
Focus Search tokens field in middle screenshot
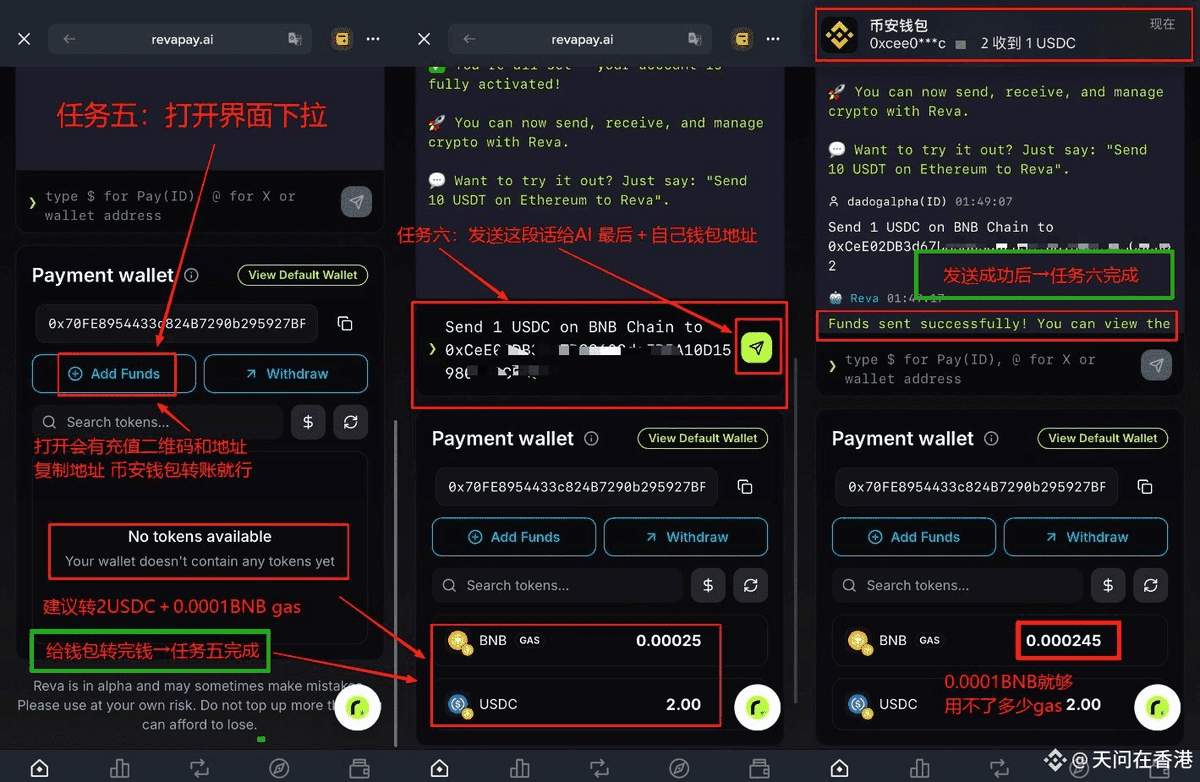tap(557, 585)
